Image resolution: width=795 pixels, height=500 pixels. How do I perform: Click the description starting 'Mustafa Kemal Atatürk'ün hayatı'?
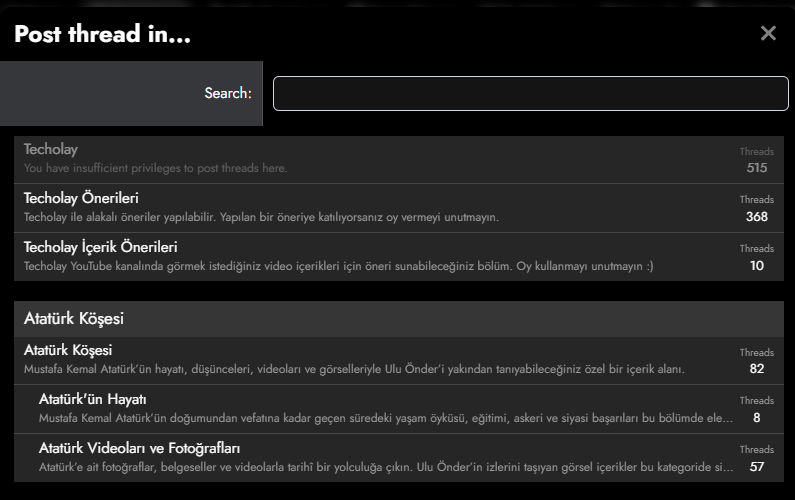coord(354,369)
